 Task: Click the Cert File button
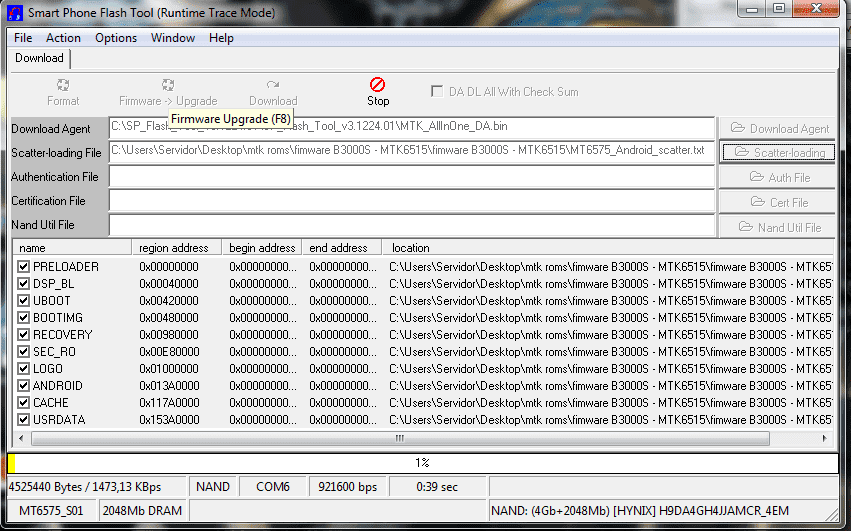[777, 202]
